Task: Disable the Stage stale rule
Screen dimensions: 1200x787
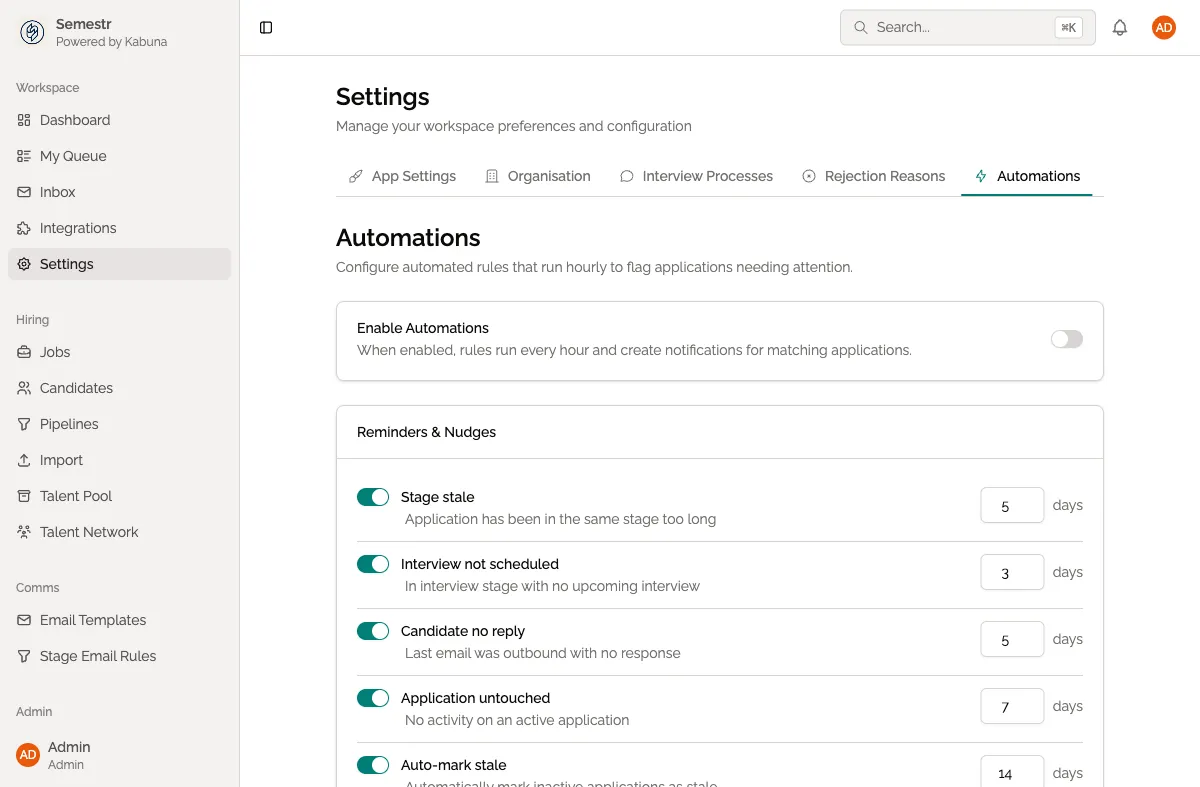Action: [373, 497]
